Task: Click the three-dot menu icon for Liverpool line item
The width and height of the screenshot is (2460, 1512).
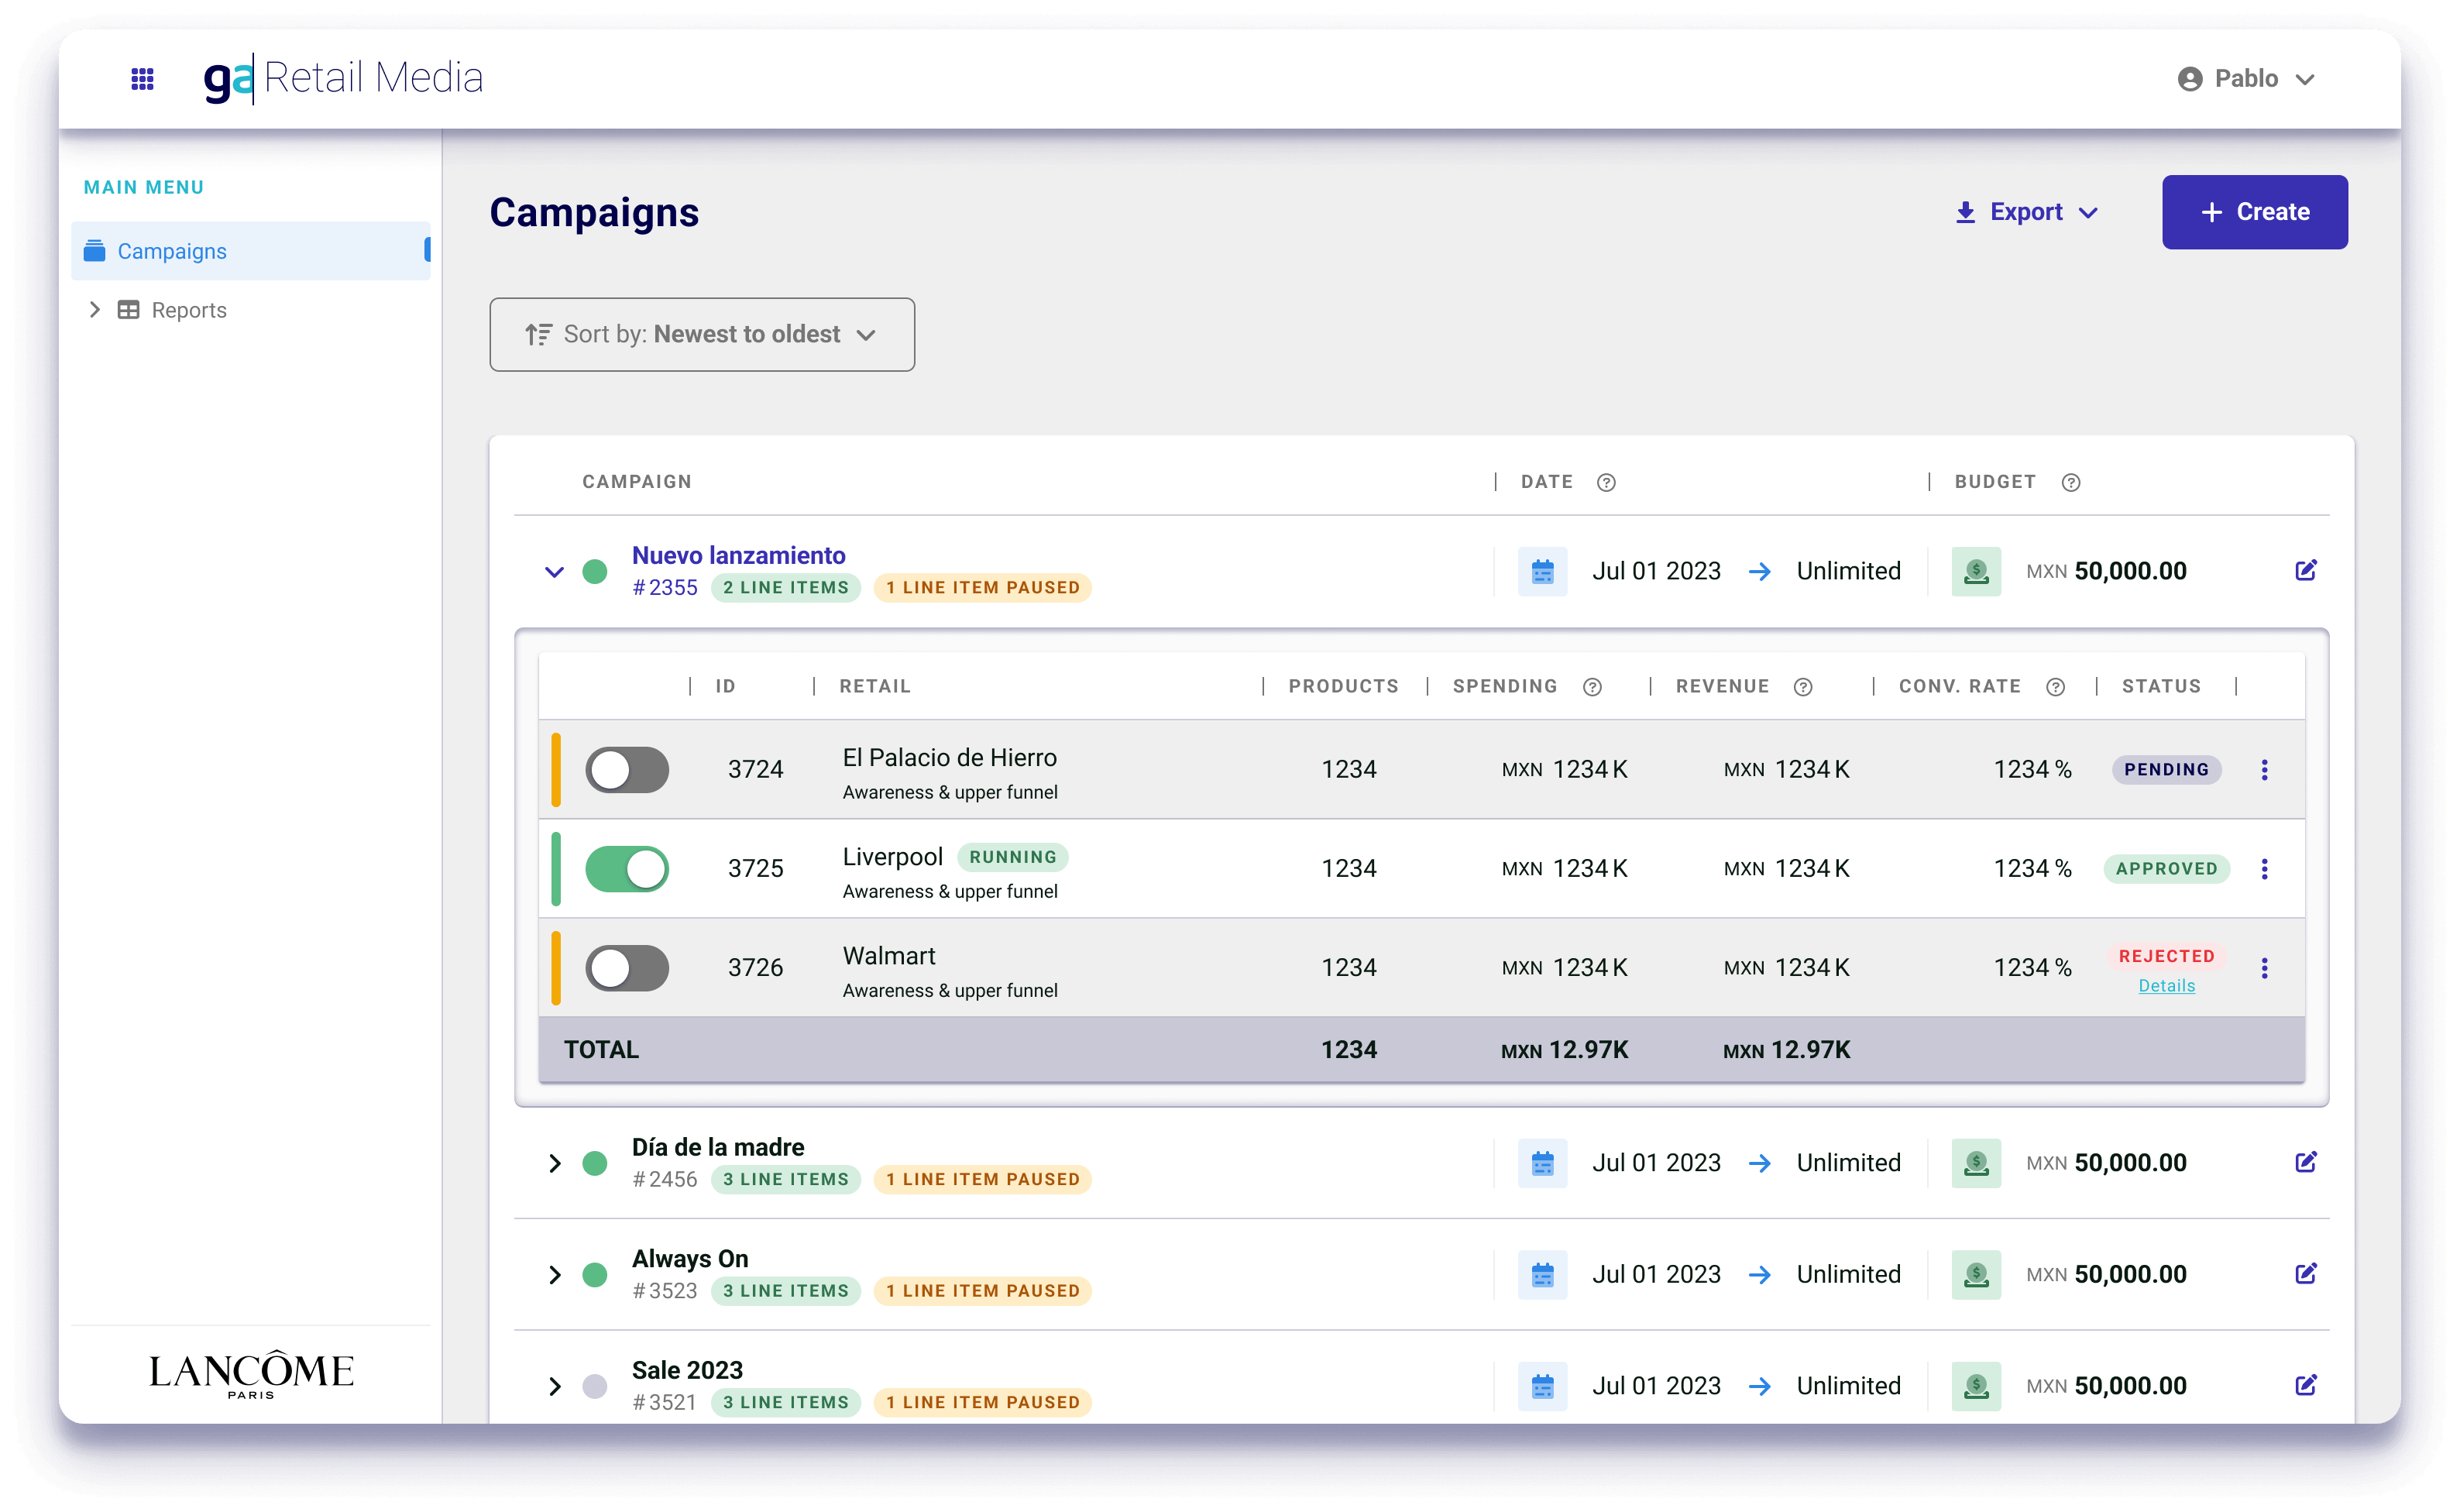Action: pos(2266,868)
